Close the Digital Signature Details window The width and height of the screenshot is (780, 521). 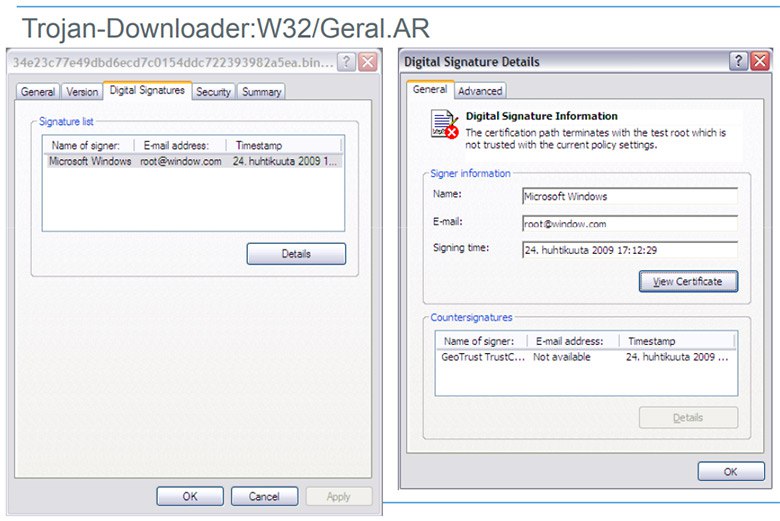[760, 61]
